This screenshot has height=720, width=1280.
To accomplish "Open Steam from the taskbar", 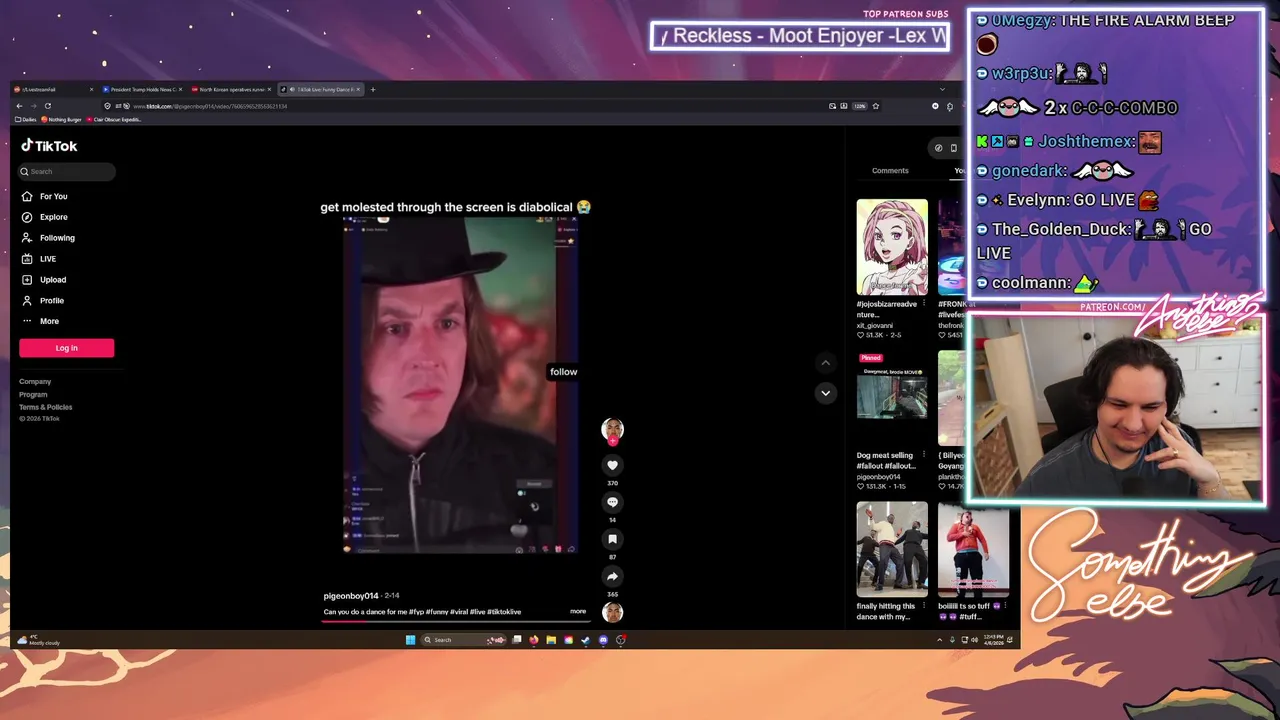I will [x=586, y=640].
